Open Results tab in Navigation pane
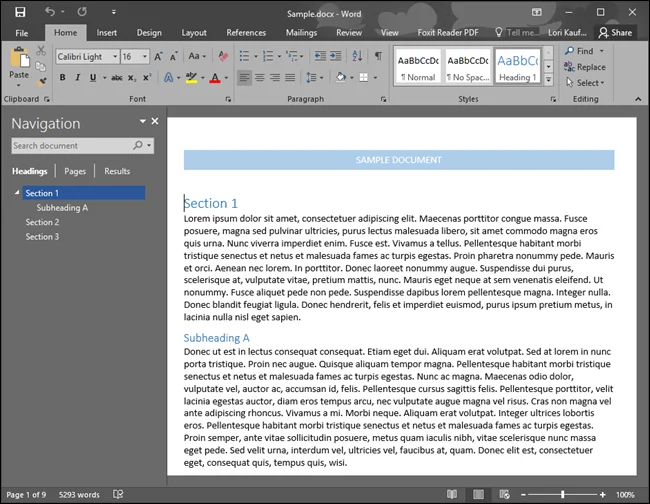 point(117,171)
